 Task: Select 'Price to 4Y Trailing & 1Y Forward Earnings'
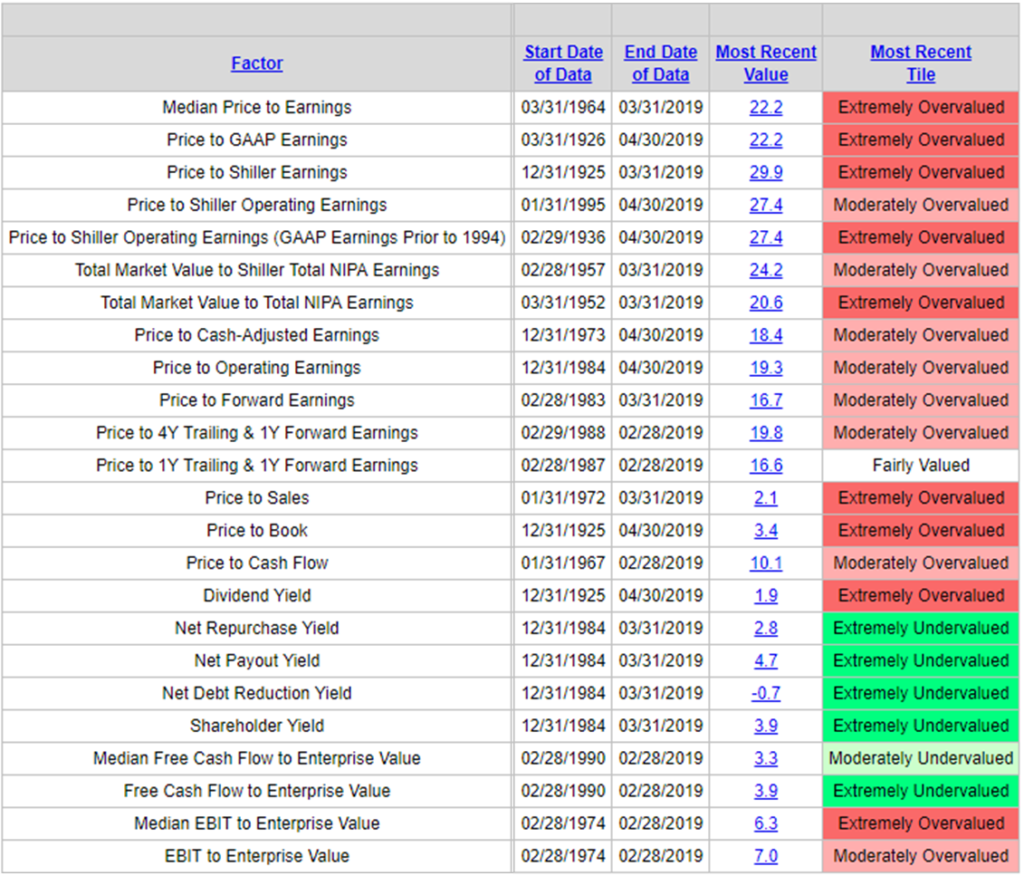click(257, 433)
